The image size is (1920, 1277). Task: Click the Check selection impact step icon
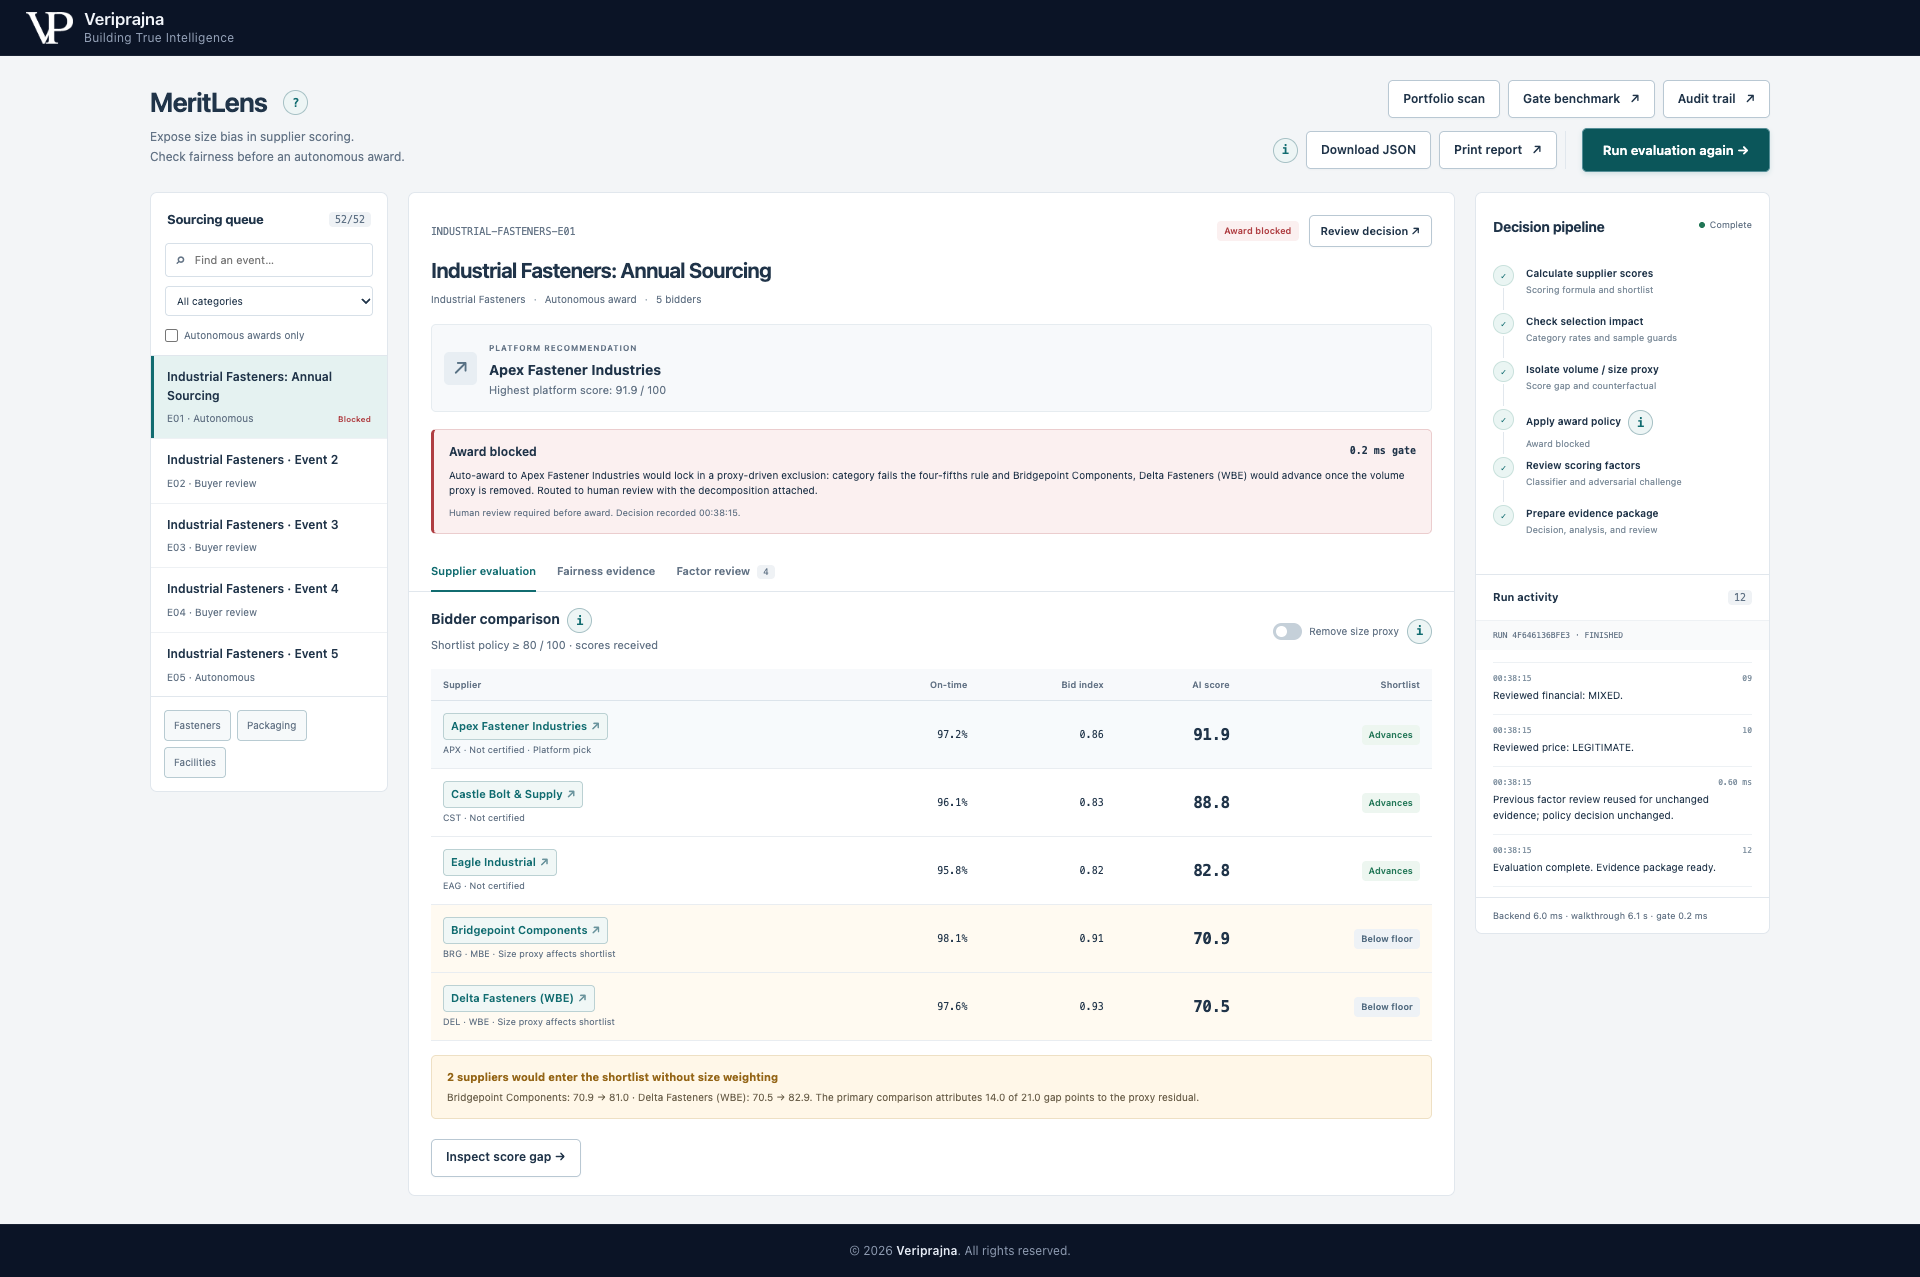point(1503,324)
